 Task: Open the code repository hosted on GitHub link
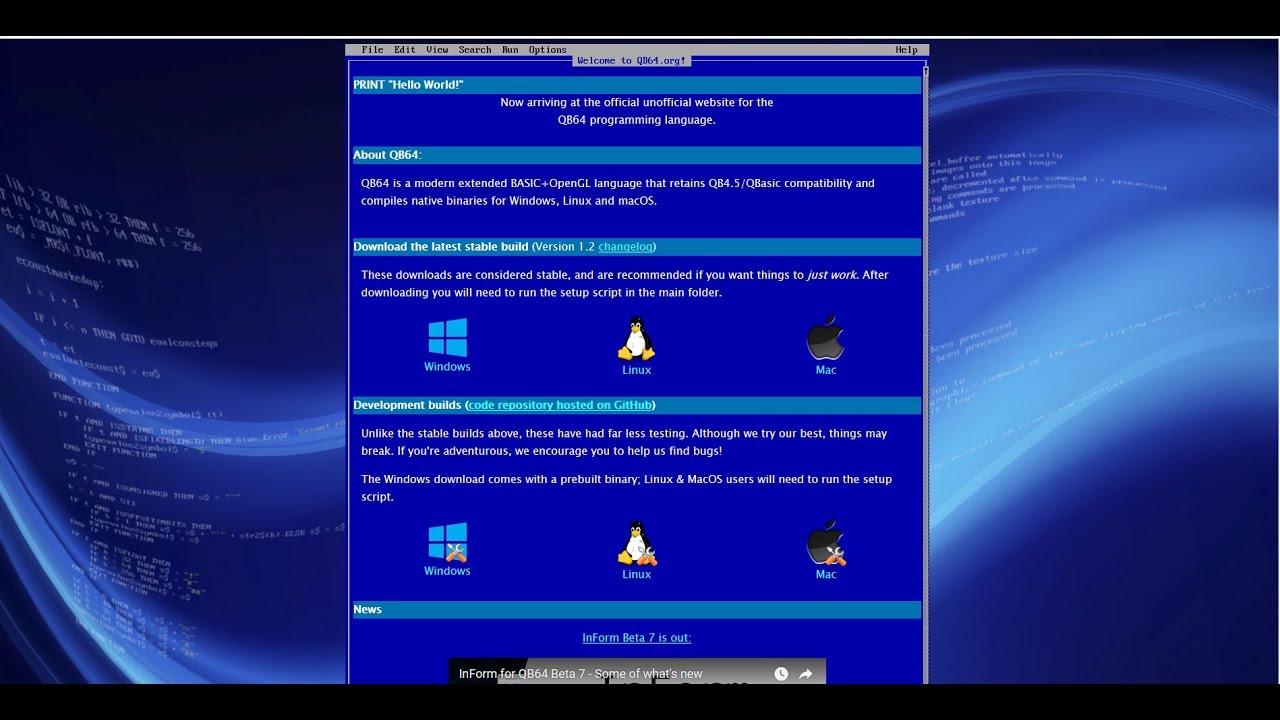tap(561, 405)
